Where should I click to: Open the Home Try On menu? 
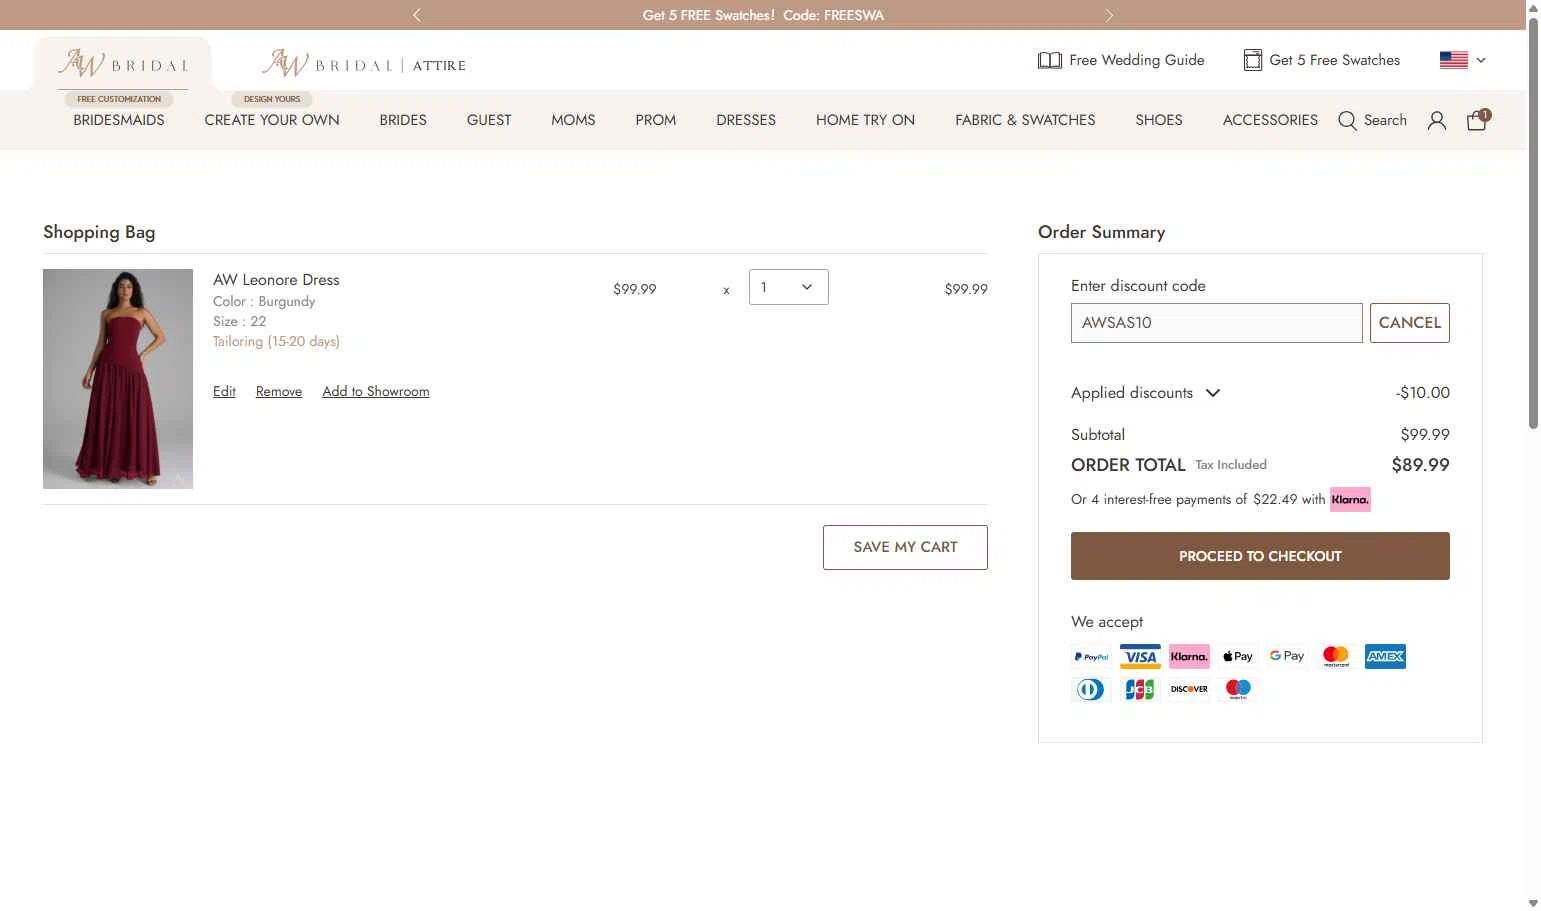(x=865, y=120)
